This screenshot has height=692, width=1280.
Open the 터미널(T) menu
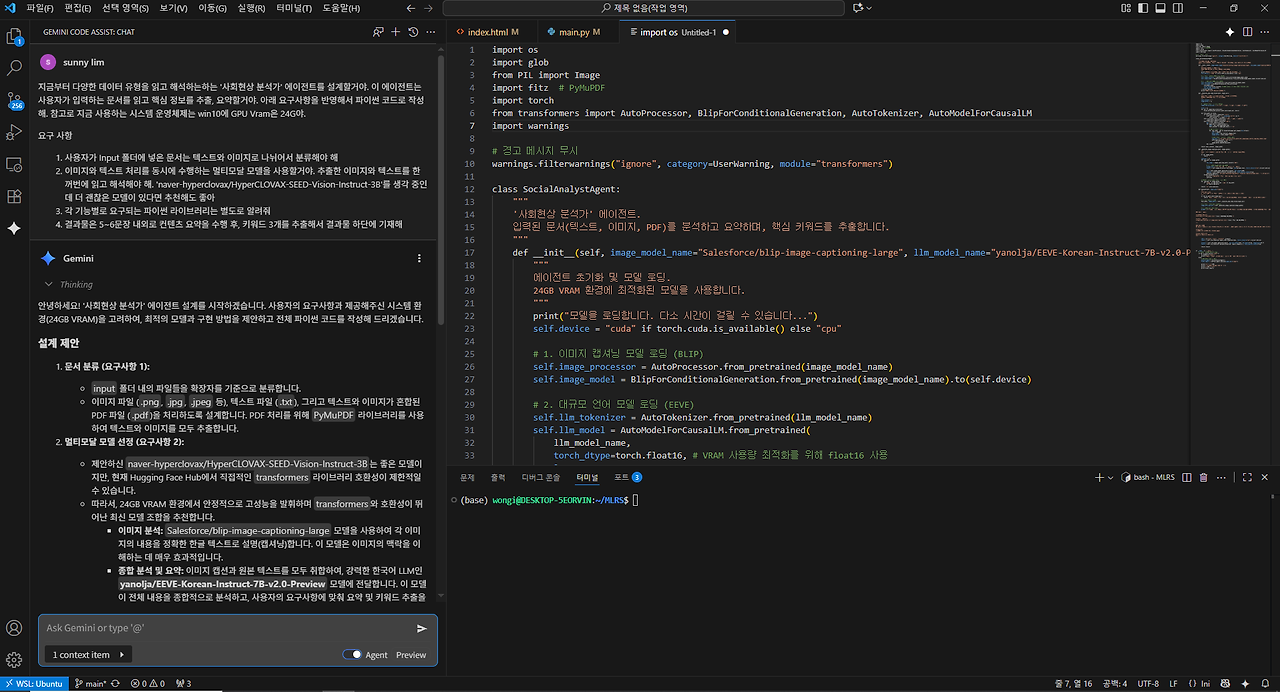tap(294, 8)
